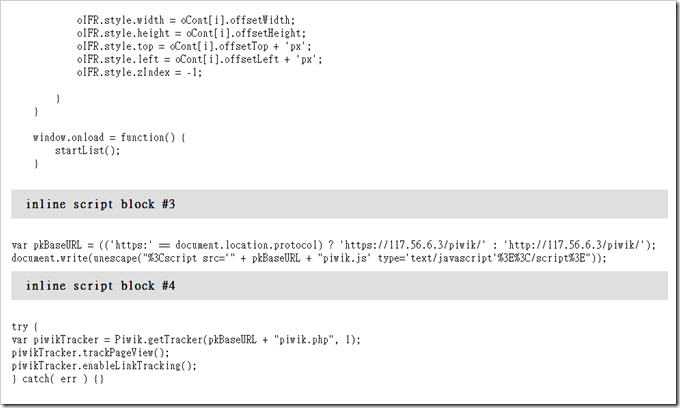This screenshot has height=408, width=680.
Task: Click the window.onload = function() line
Action: 109,138
